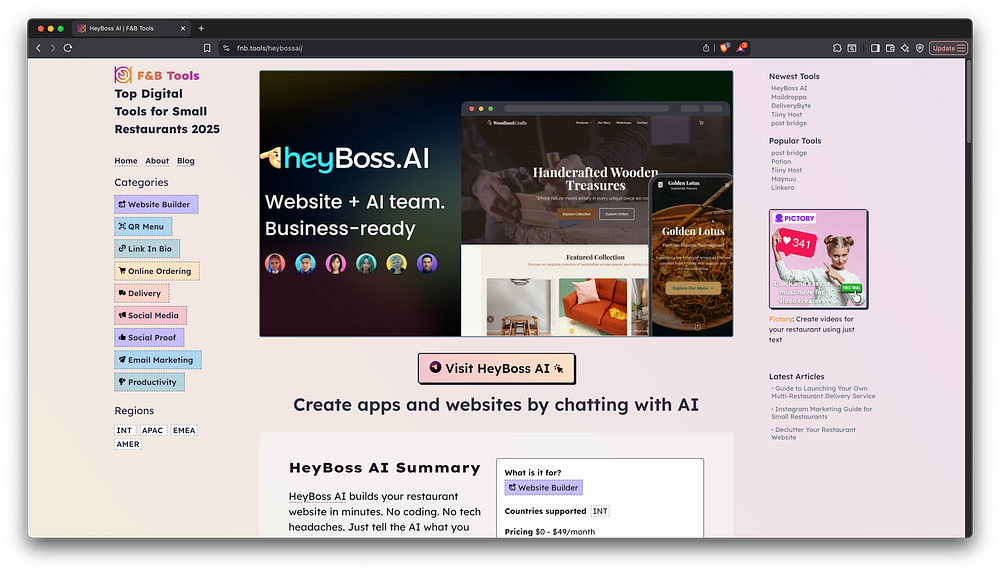1000x574 pixels.
Task: Open Linkero under Popular Tools
Action: click(783, 188)
